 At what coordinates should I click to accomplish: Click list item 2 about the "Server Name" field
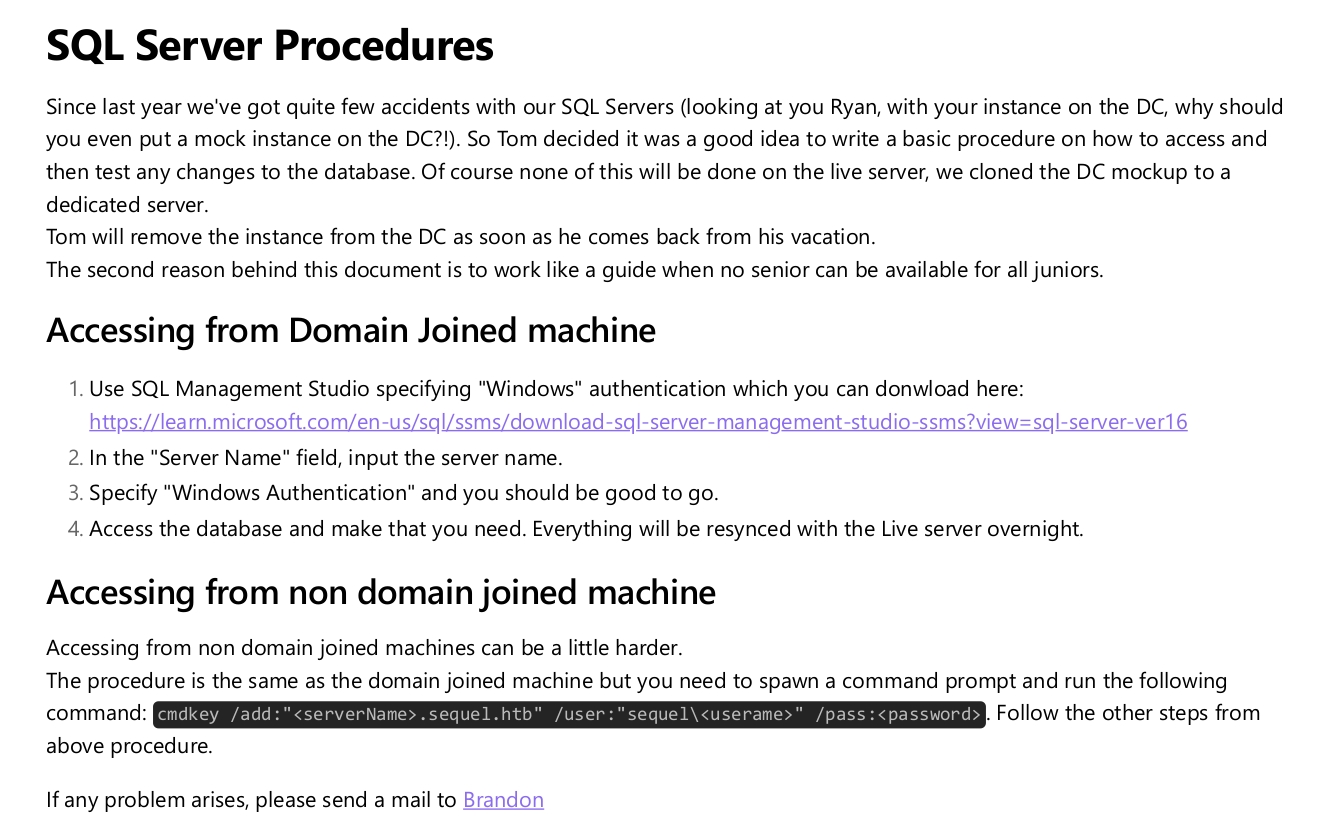click(326, 458)
